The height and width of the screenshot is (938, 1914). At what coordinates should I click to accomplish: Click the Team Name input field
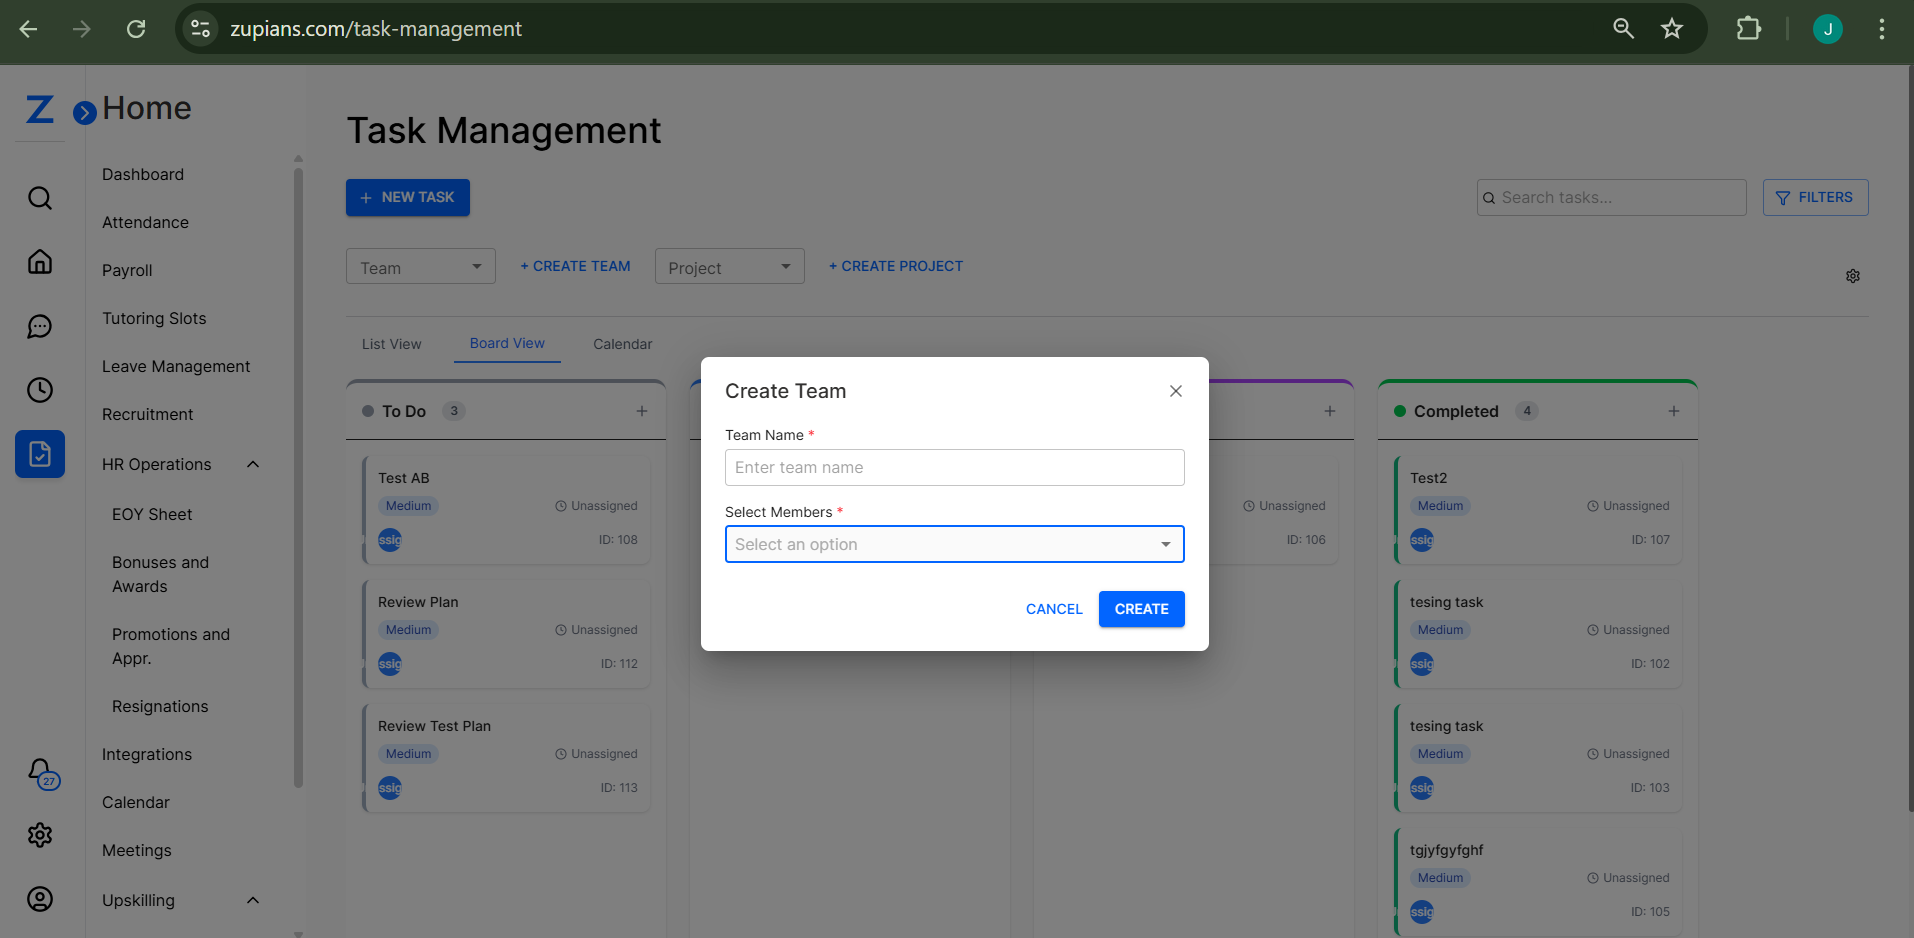coord(954,467)
